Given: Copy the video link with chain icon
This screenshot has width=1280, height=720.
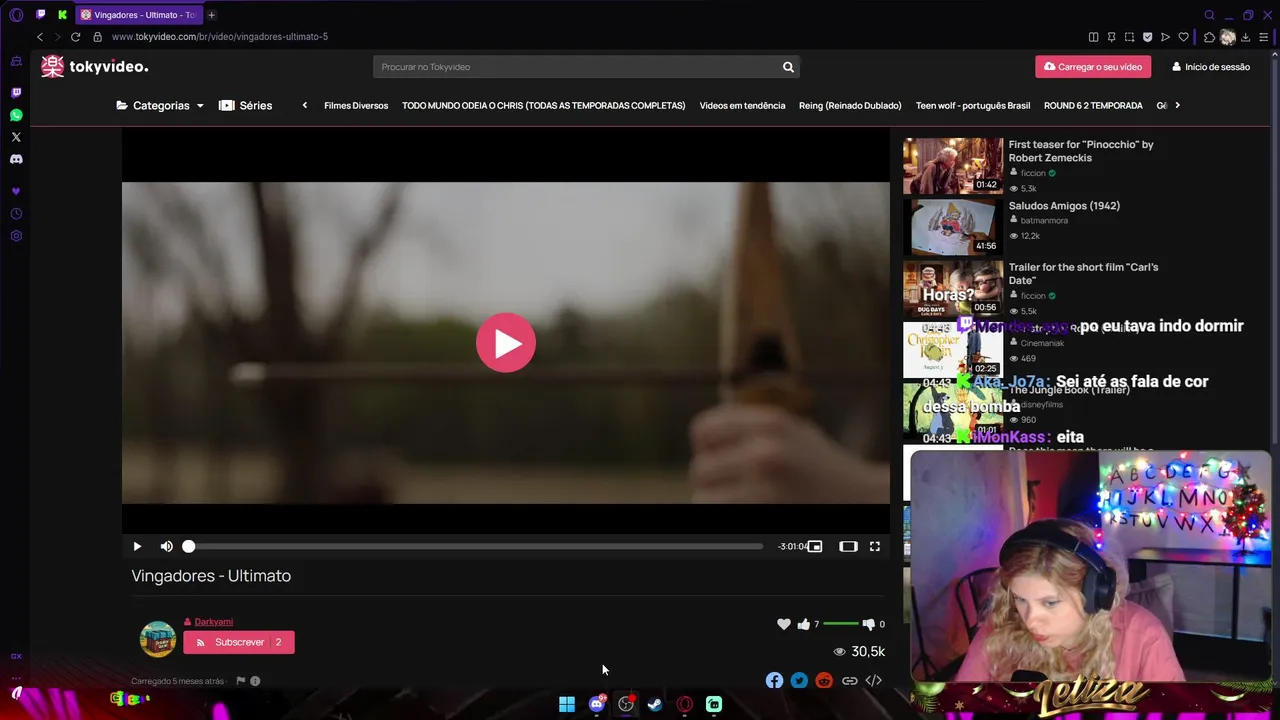Looking at the screenshot, I should pyautogui.click(x=849, y=681).
